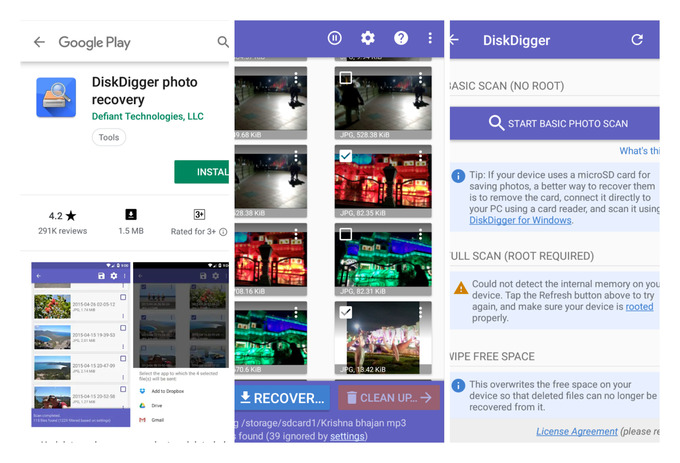
Task: Tap the Recover button
Action: pyautogui.click(x=282, y=398)
